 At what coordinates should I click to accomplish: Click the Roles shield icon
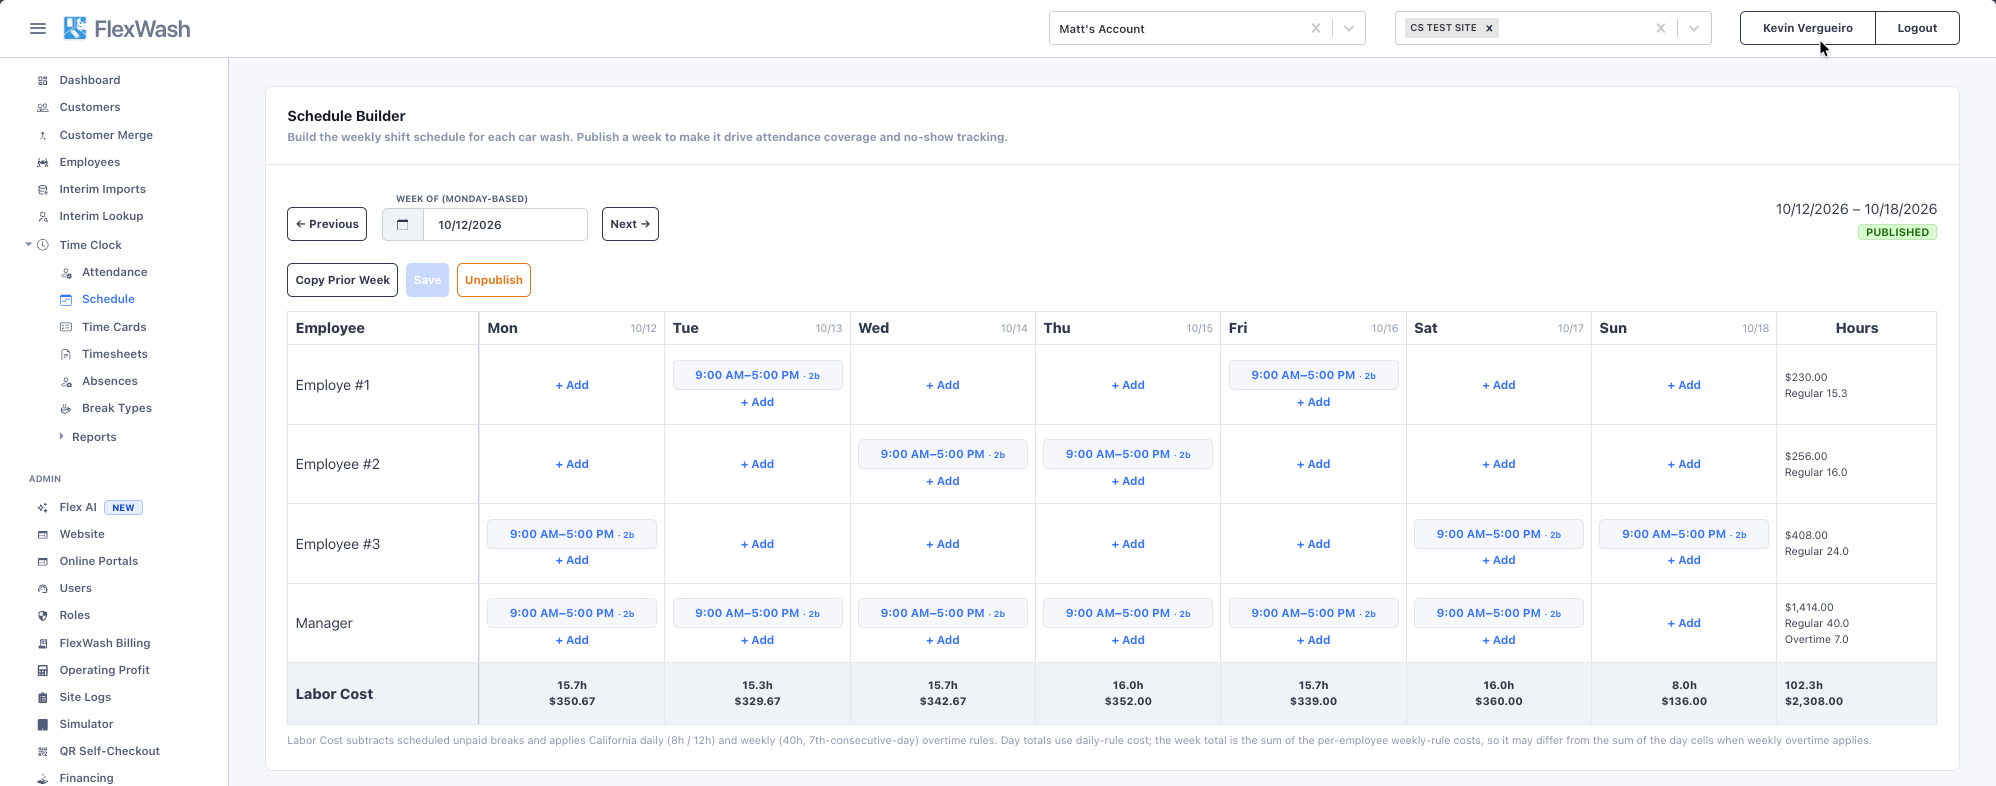click(x=43, y=616)
